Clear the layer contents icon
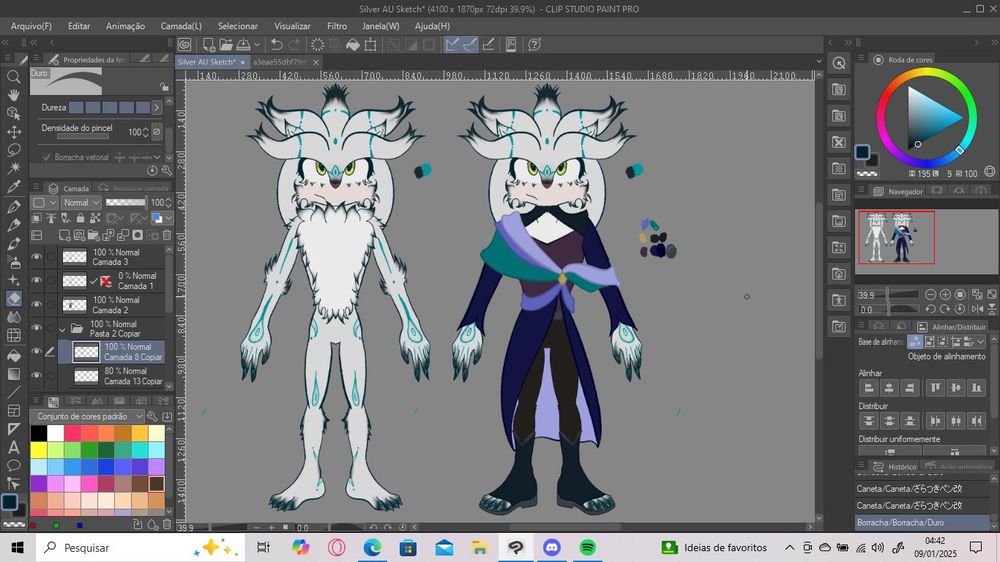 pyautogui.click(x=317, y=45)
